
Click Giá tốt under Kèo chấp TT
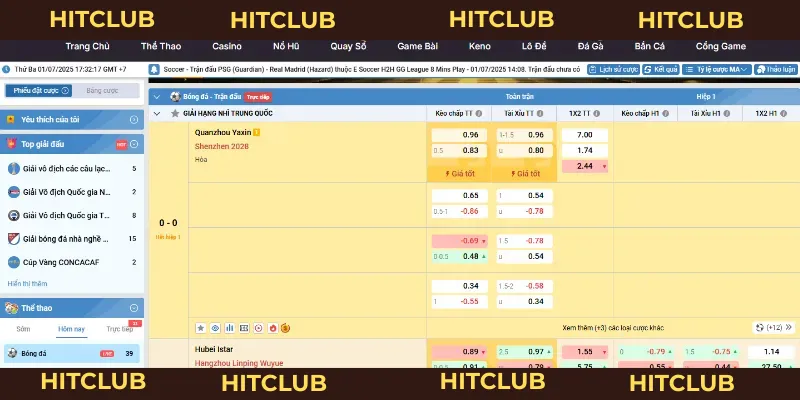click(x=459, y=174)
